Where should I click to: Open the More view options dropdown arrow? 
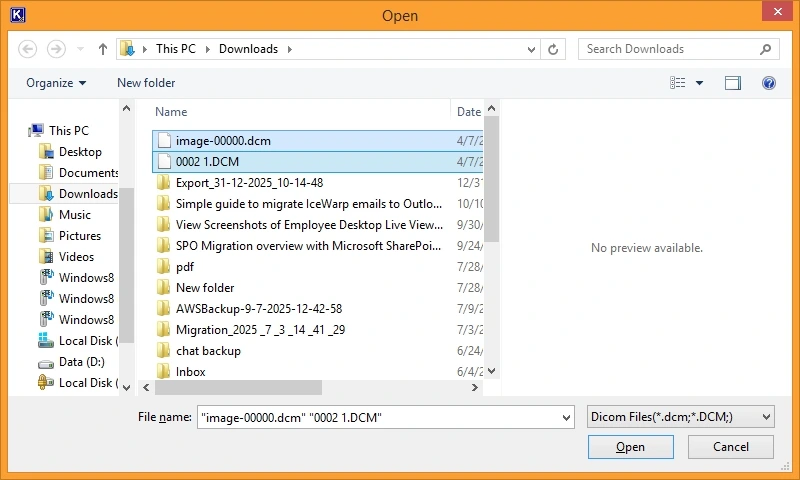tap(699, 83)
